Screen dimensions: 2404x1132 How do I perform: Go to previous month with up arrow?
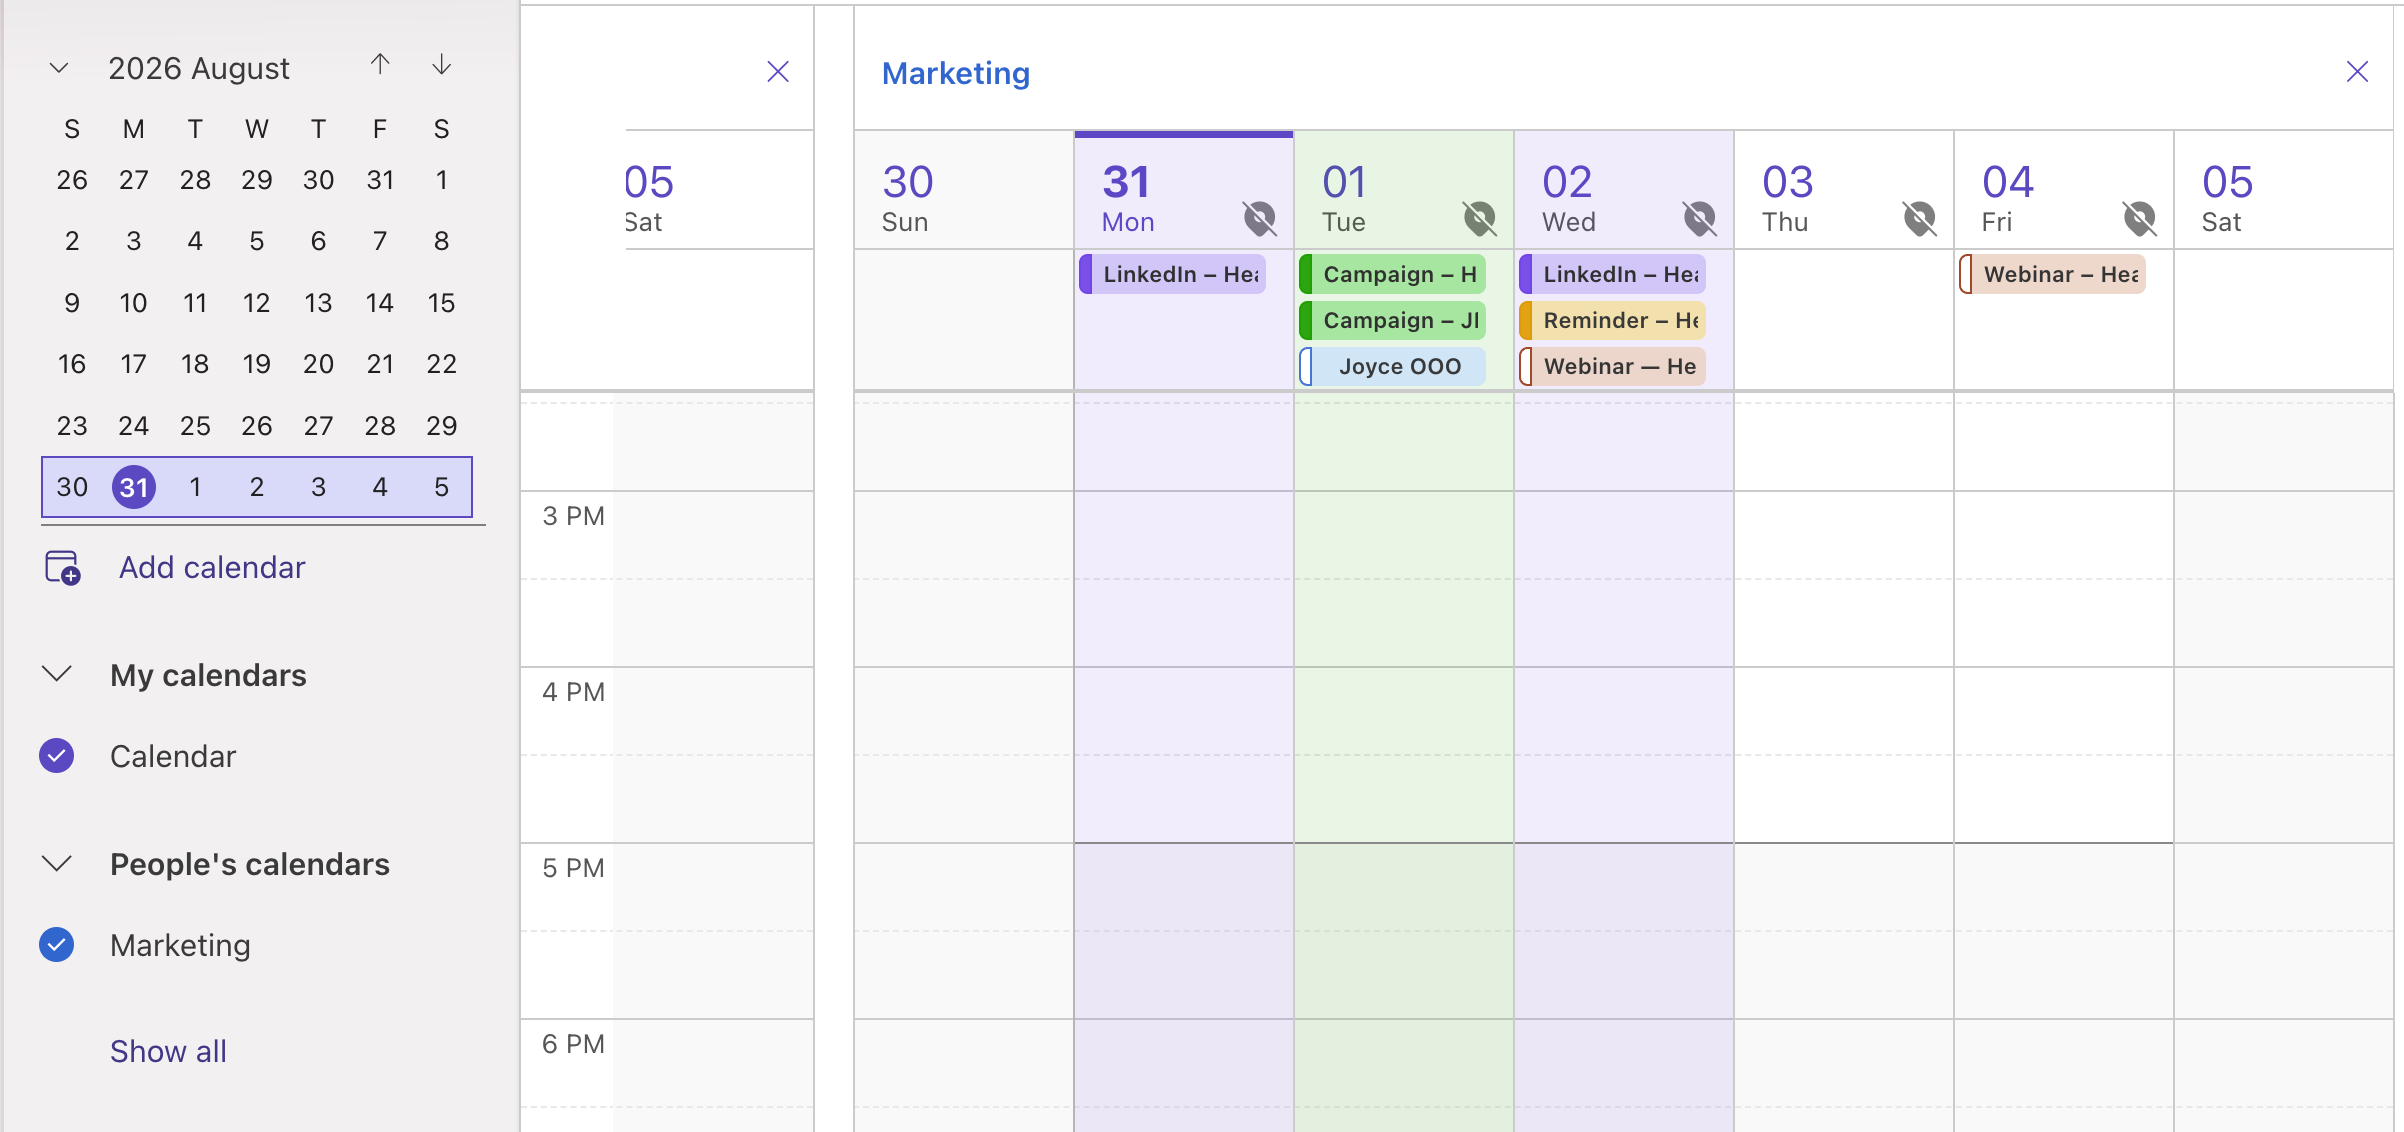(380, 66)
